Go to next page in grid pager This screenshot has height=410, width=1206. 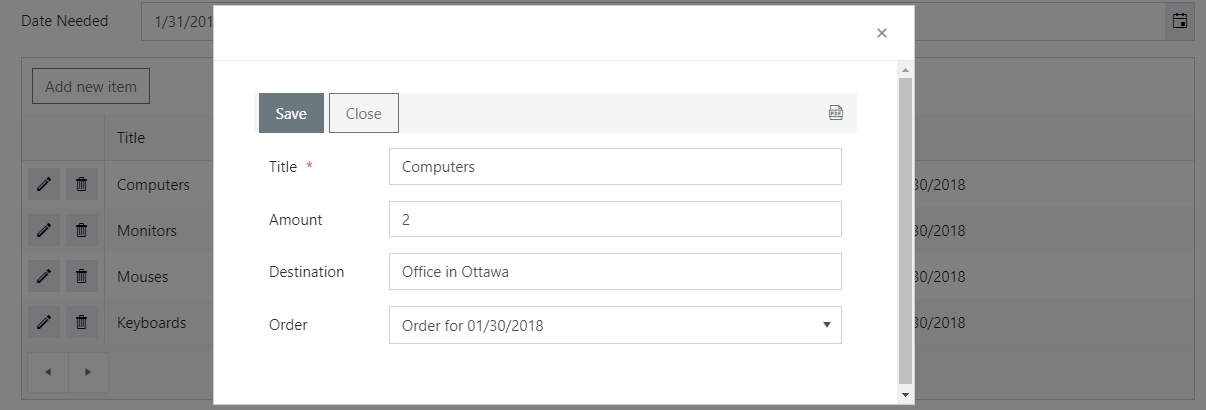click(88, 372)
